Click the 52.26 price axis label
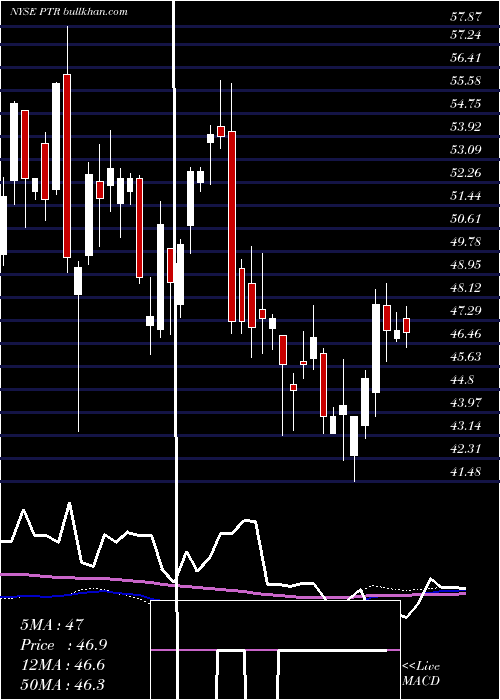 tap(466, 172)
